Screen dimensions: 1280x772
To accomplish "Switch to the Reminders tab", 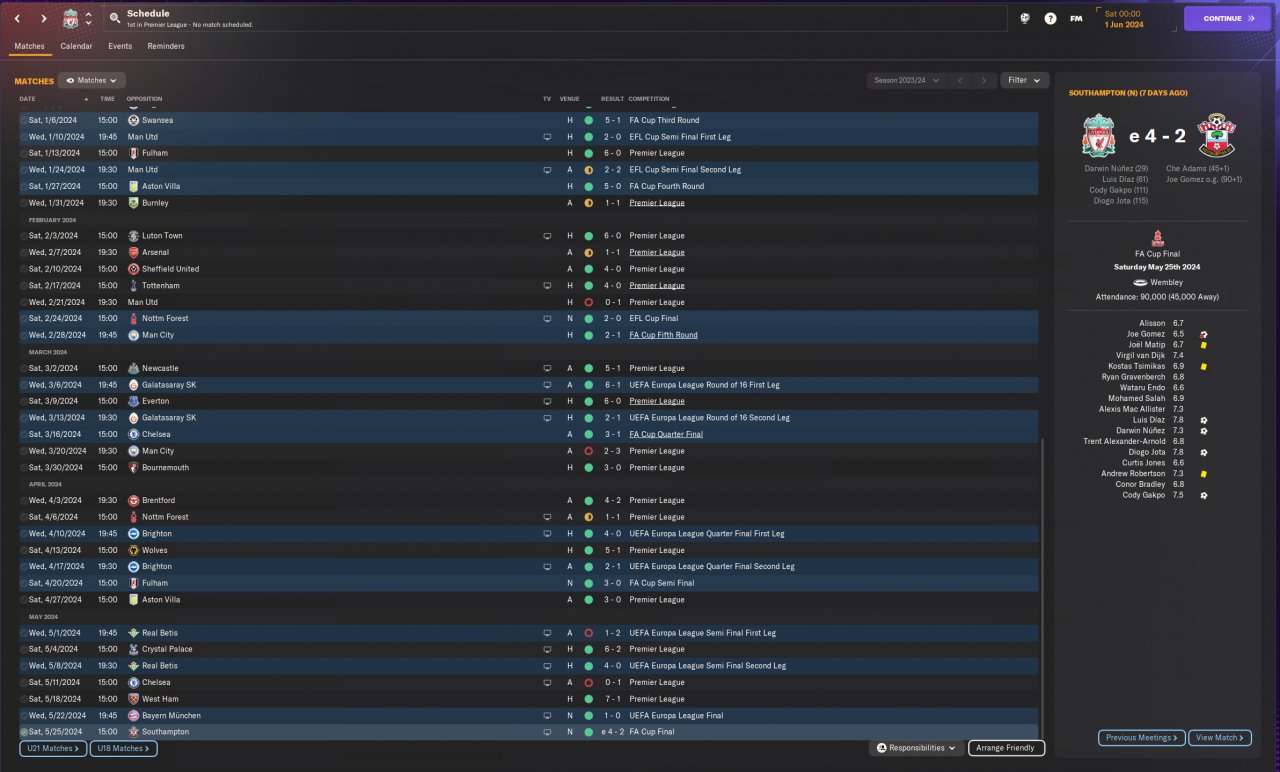I will click(x=166, y=46).
